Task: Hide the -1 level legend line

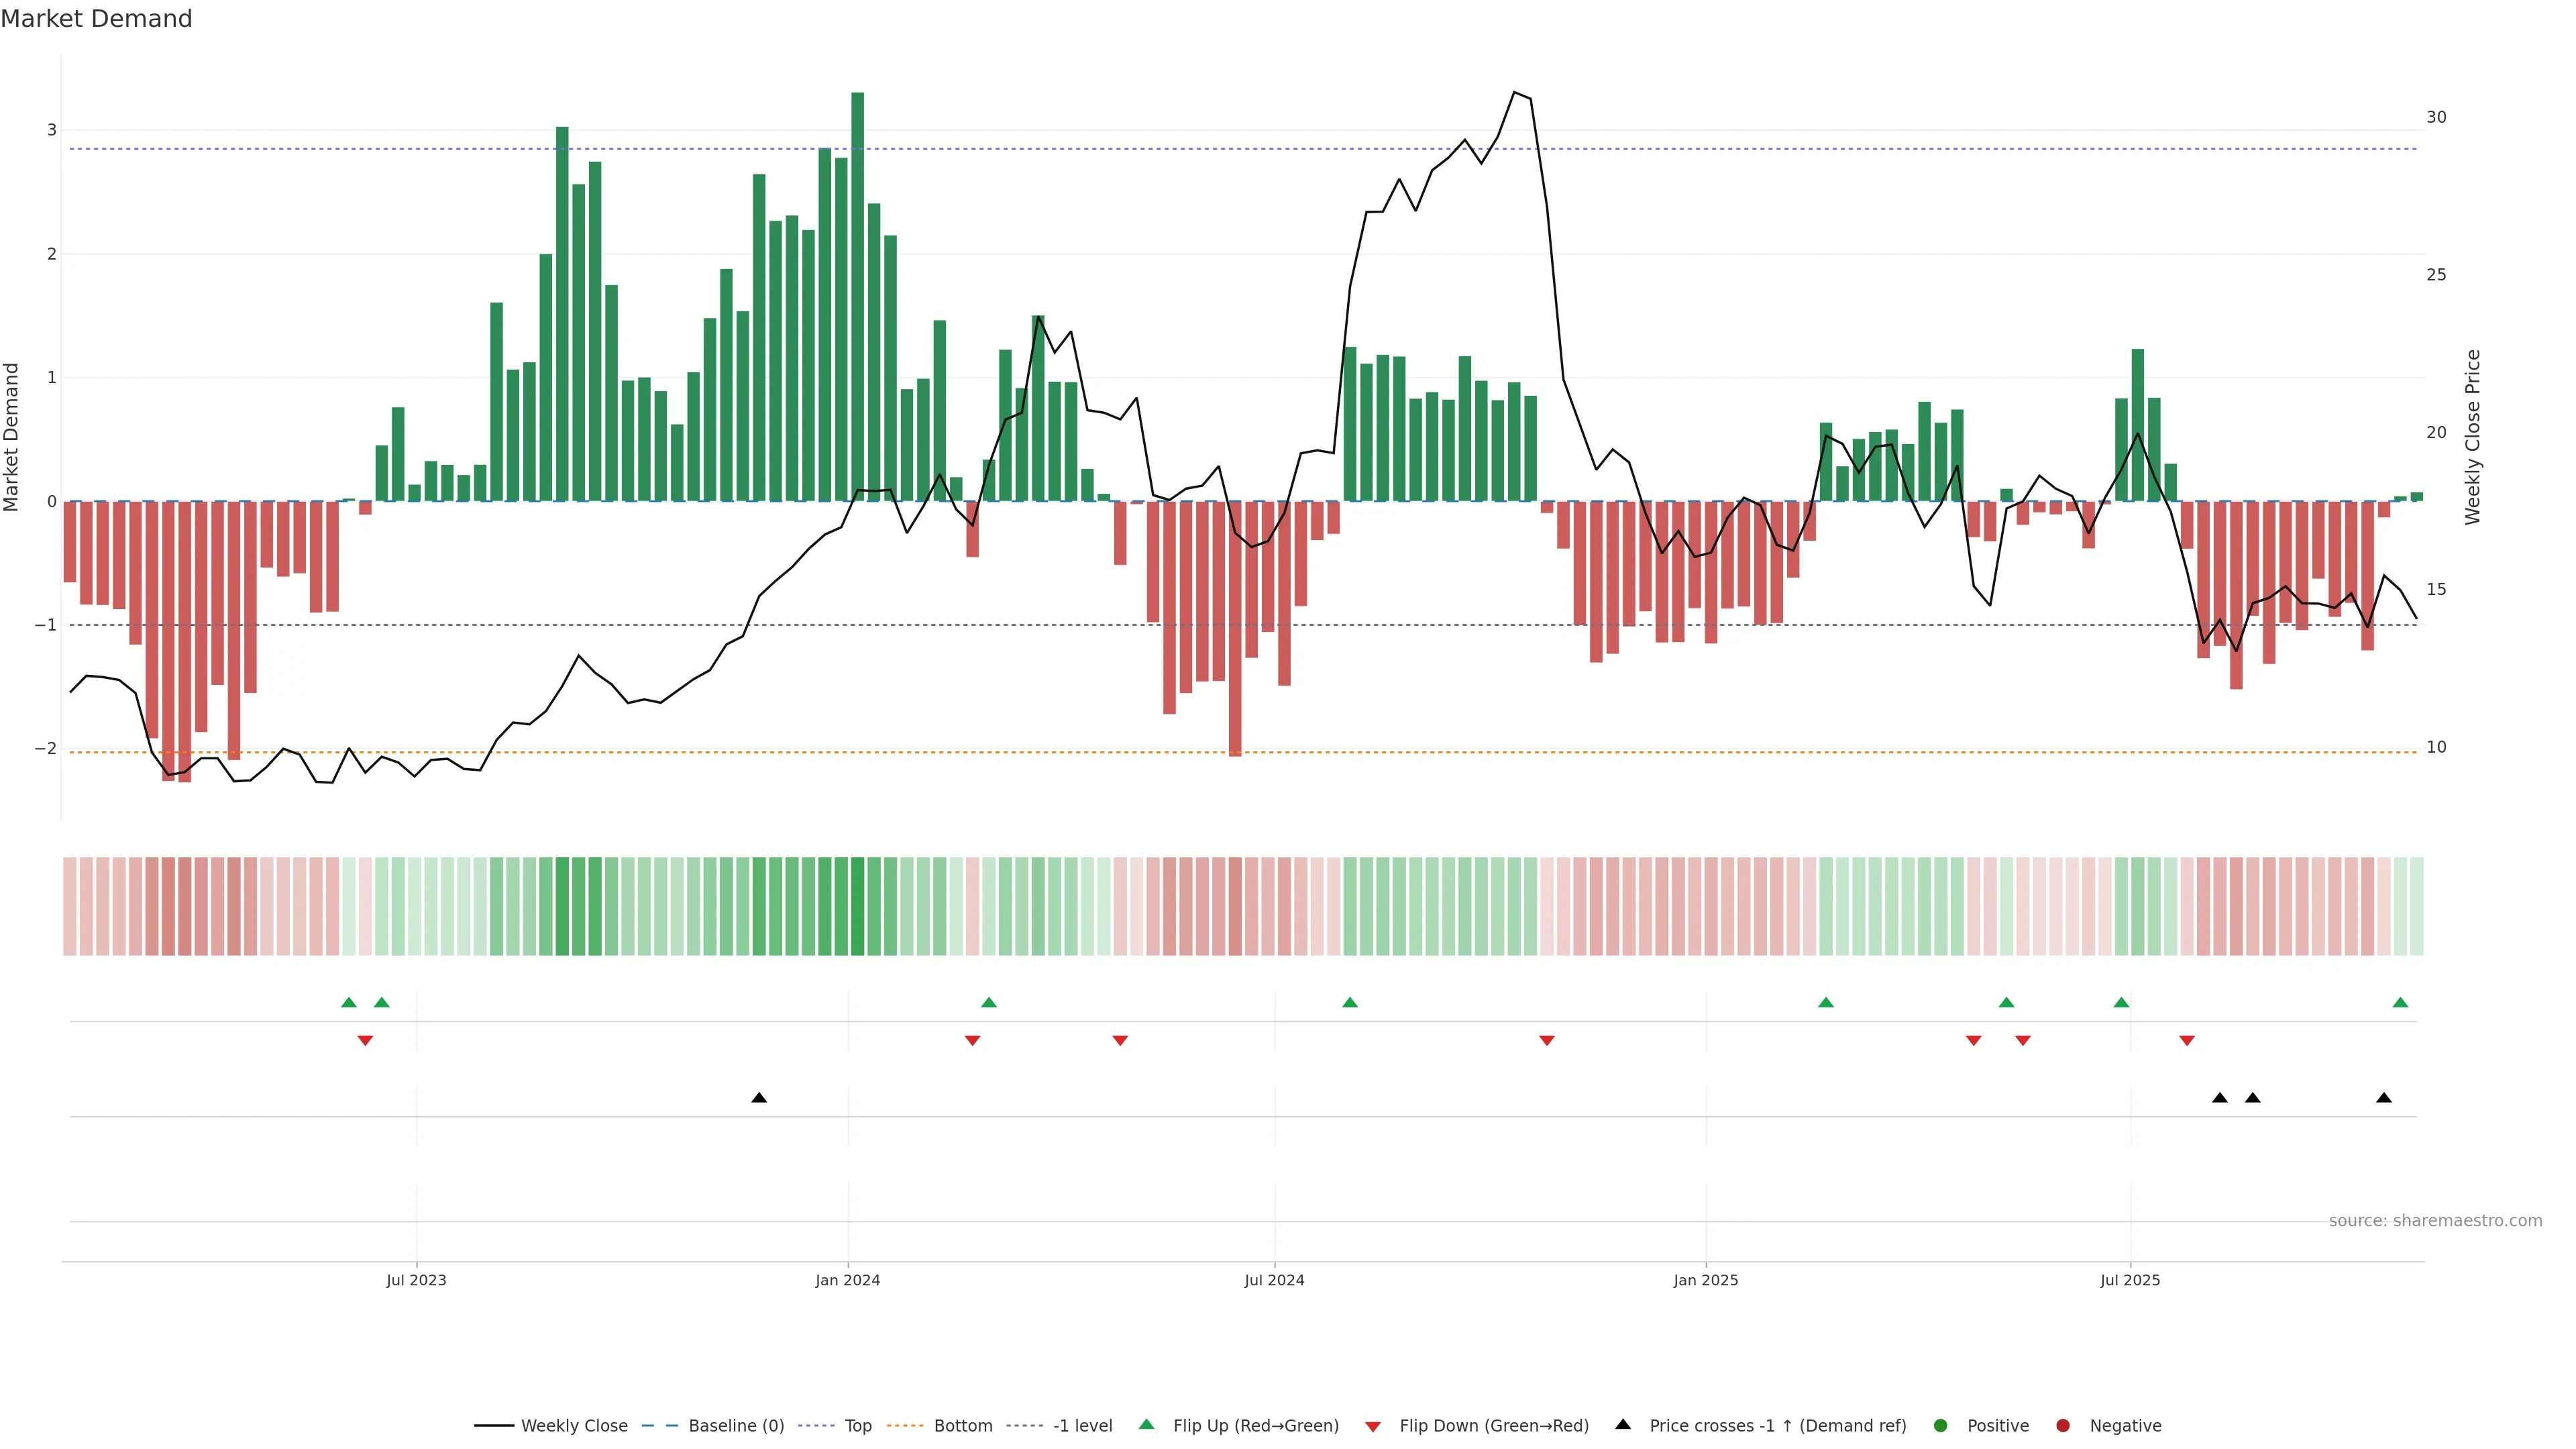Action: 1082,1425
